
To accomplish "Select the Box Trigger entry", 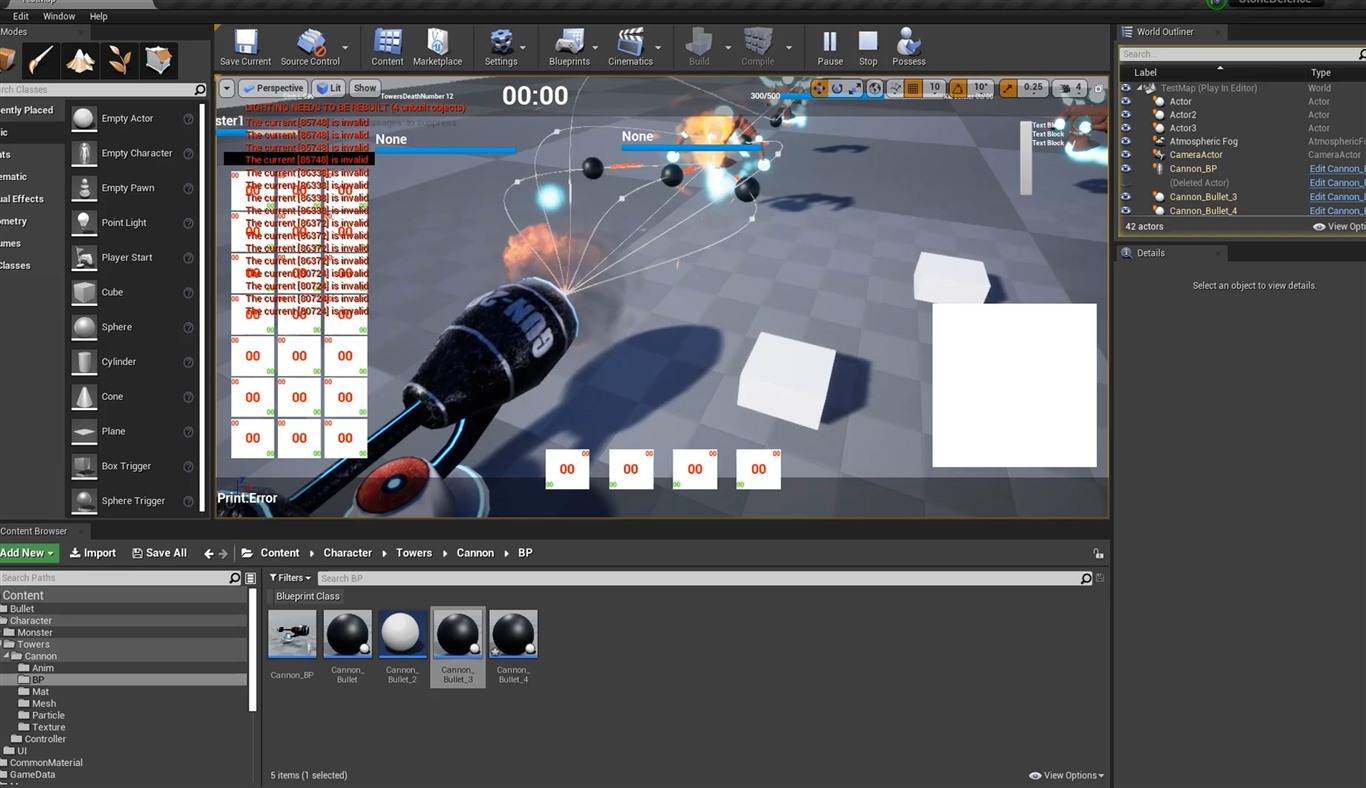I will coord(134,466).
